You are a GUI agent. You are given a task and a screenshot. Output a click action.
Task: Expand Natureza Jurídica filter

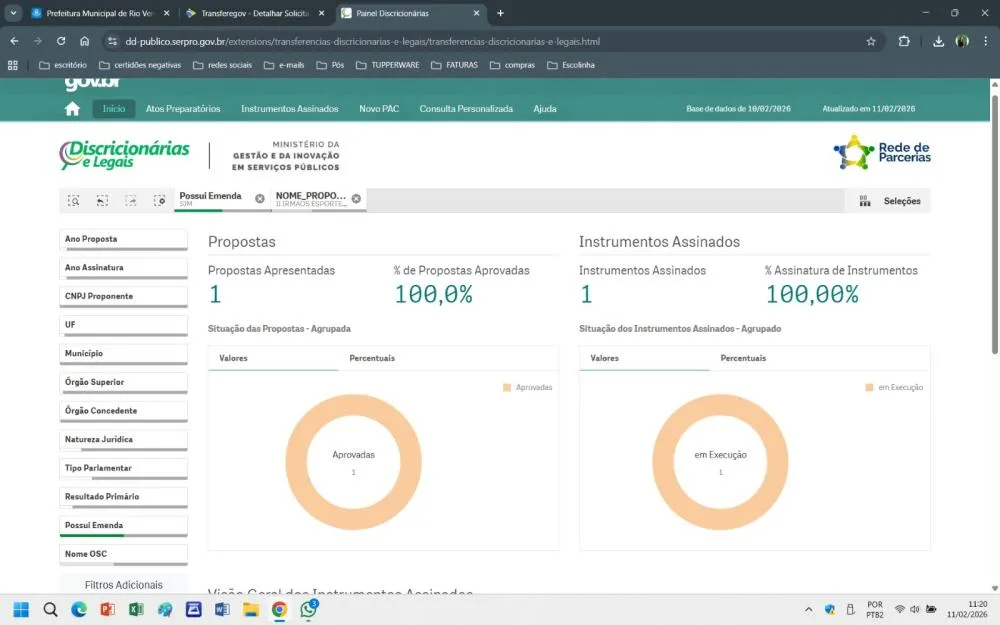(123, 440)
